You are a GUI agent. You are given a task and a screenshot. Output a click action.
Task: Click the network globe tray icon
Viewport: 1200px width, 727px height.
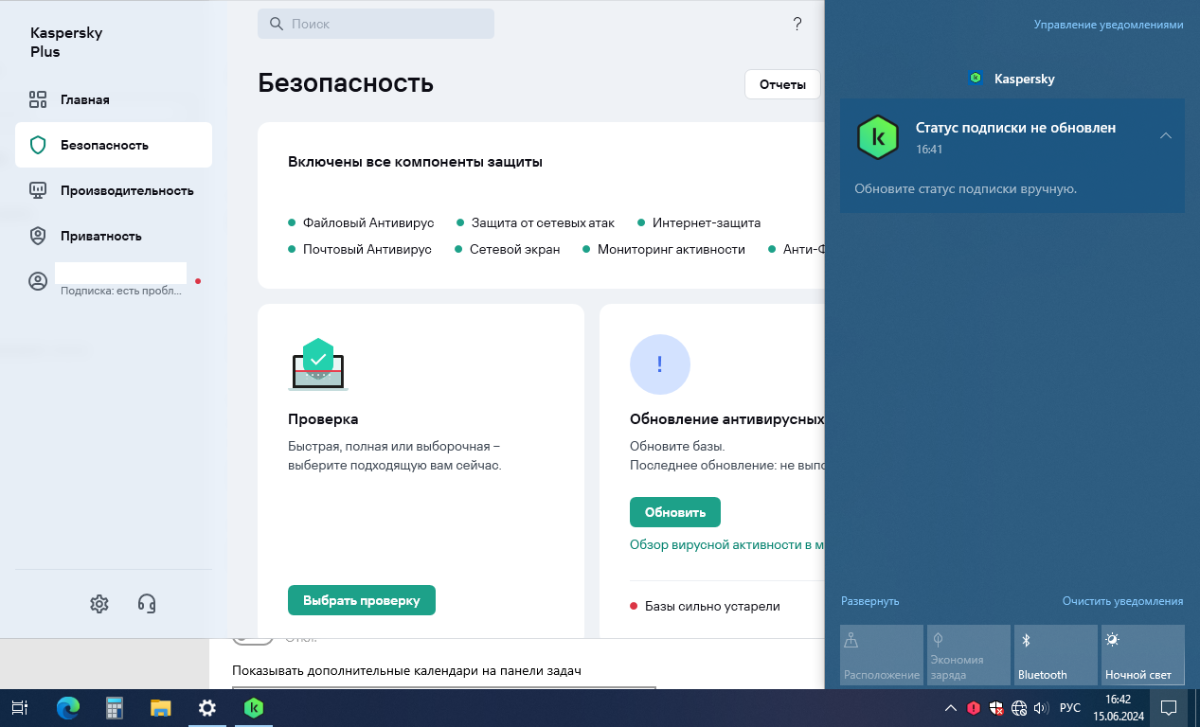point(1019,708)
